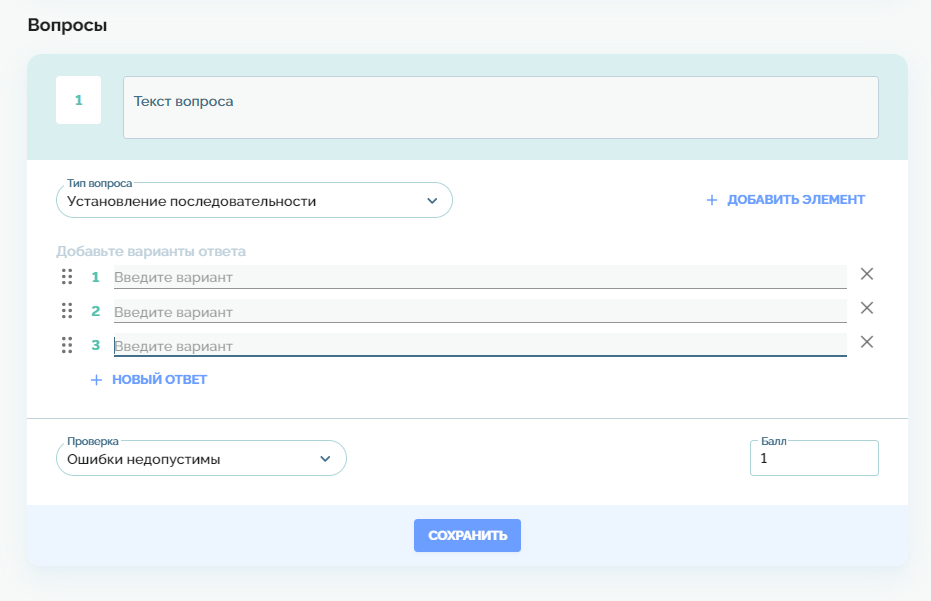Screen dimensions: 931x601
Task: Click the second Введите вариант field
Action: (x=480, y=312)
